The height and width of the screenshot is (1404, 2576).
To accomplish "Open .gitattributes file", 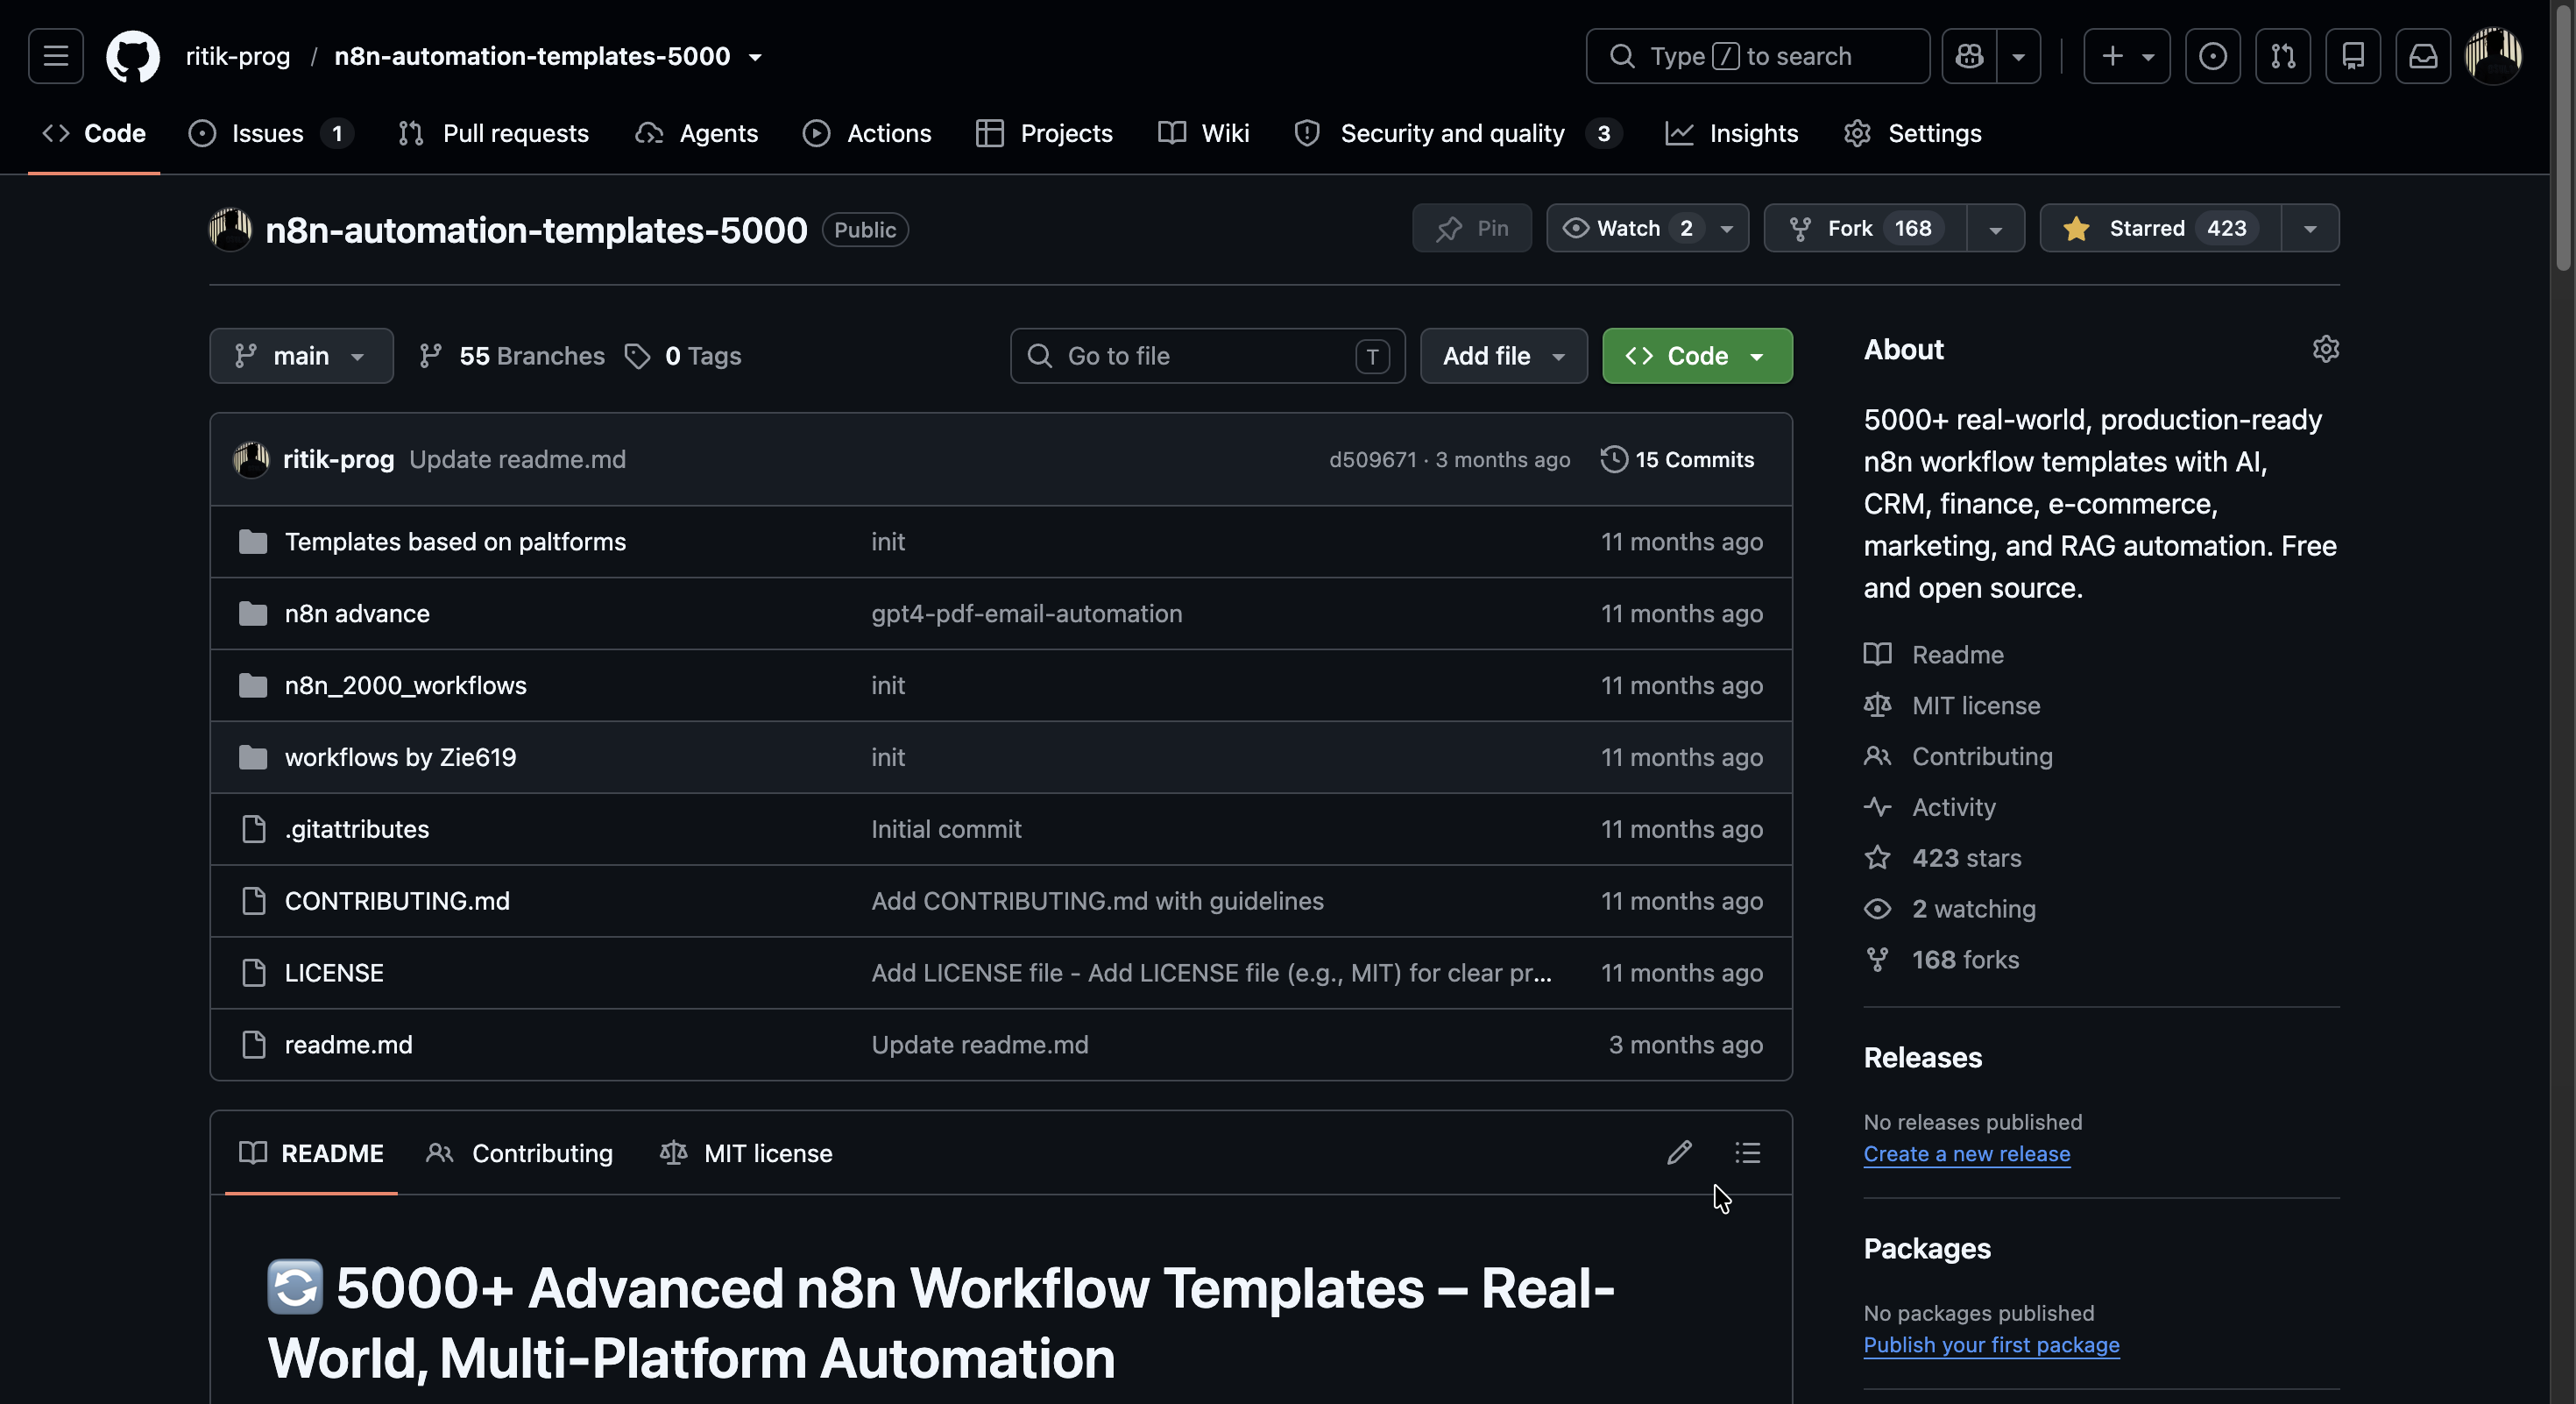I will click(x=357, y=829).
